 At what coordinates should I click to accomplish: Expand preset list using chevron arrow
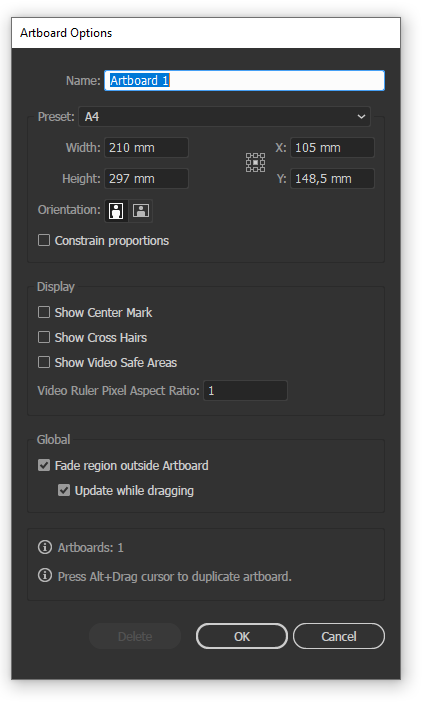click(x=361, y=116)
